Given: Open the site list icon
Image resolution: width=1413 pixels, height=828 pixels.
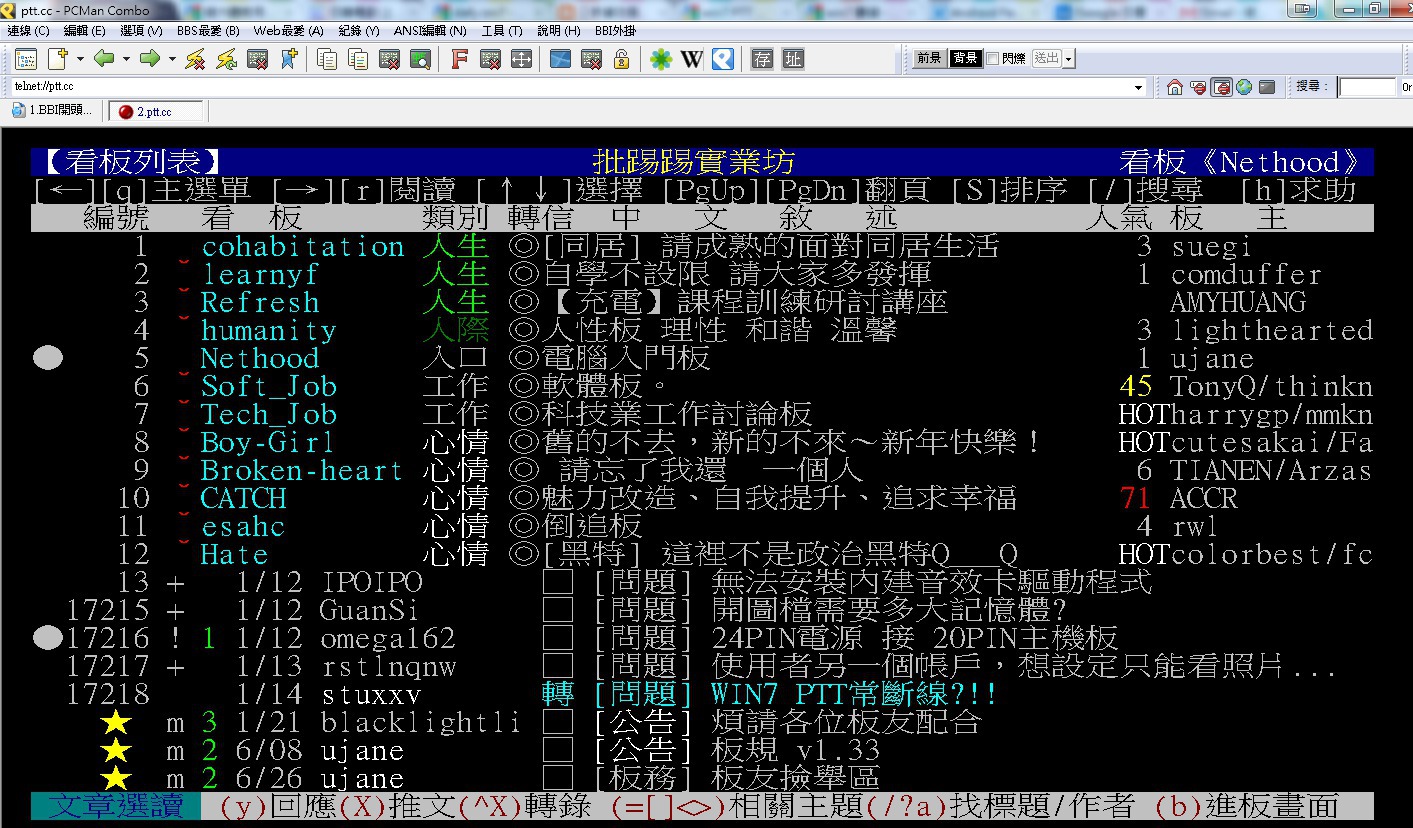Looking at the screenshot, I should [x=26, y=59].
